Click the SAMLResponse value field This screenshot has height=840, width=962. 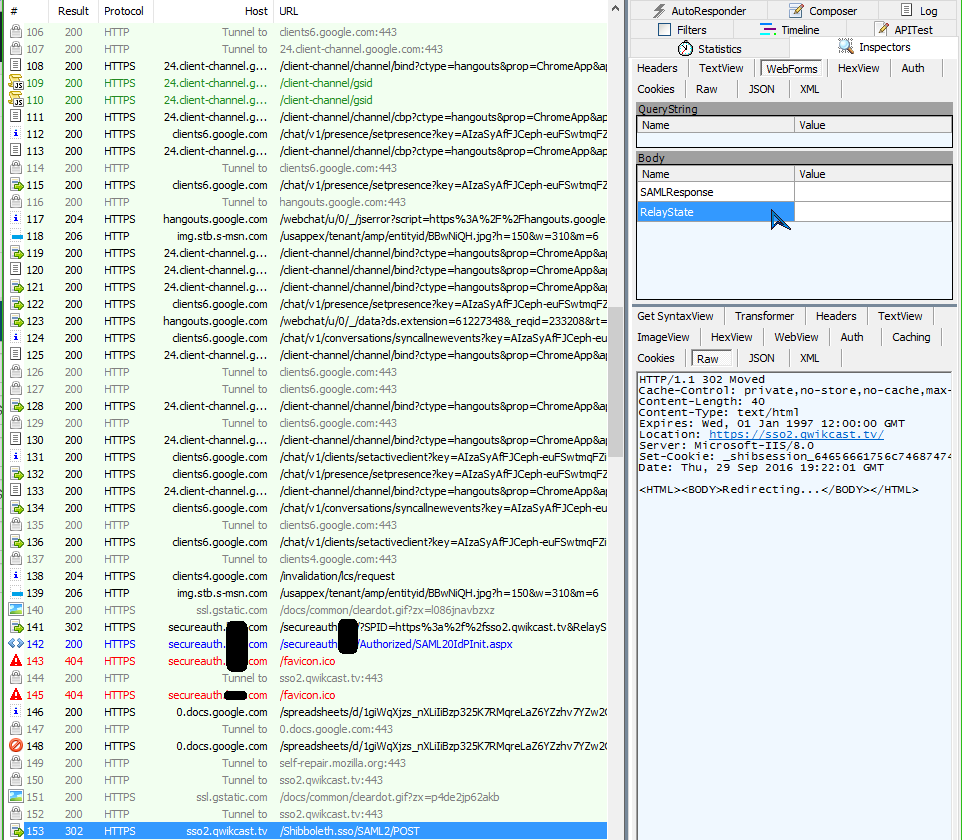coord(873,192)
